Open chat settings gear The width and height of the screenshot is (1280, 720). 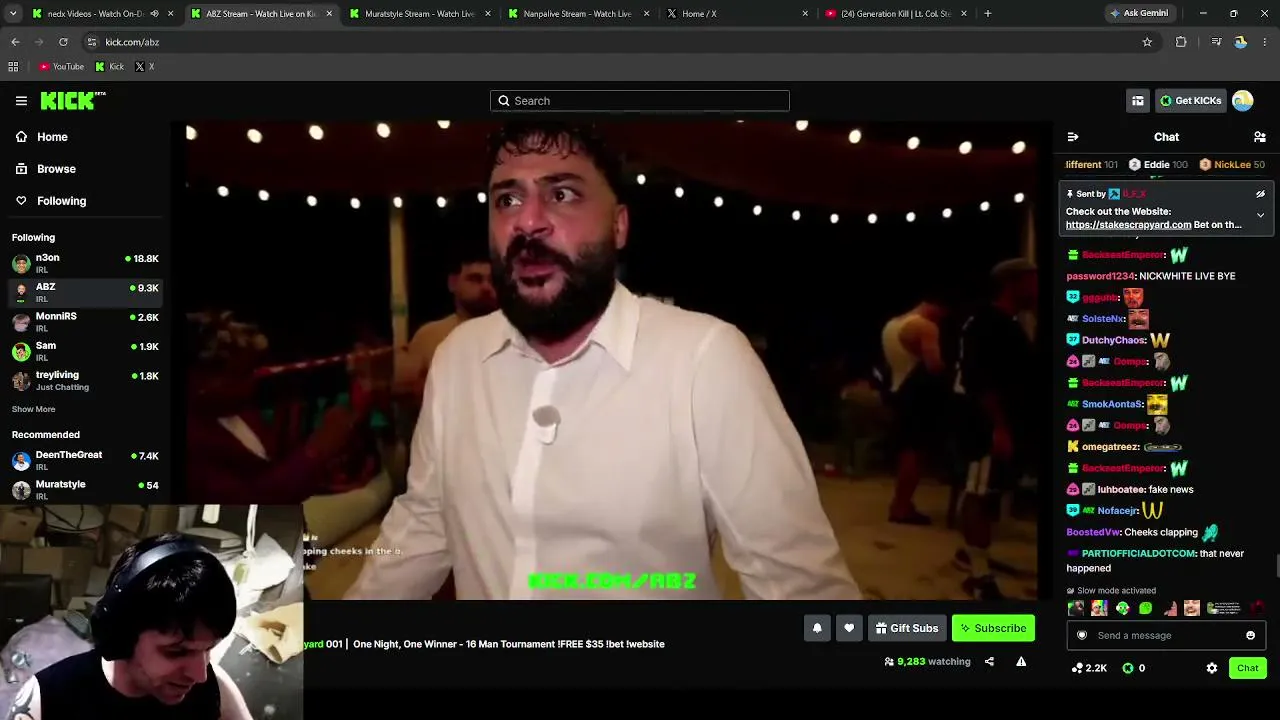coord(1212,668)
